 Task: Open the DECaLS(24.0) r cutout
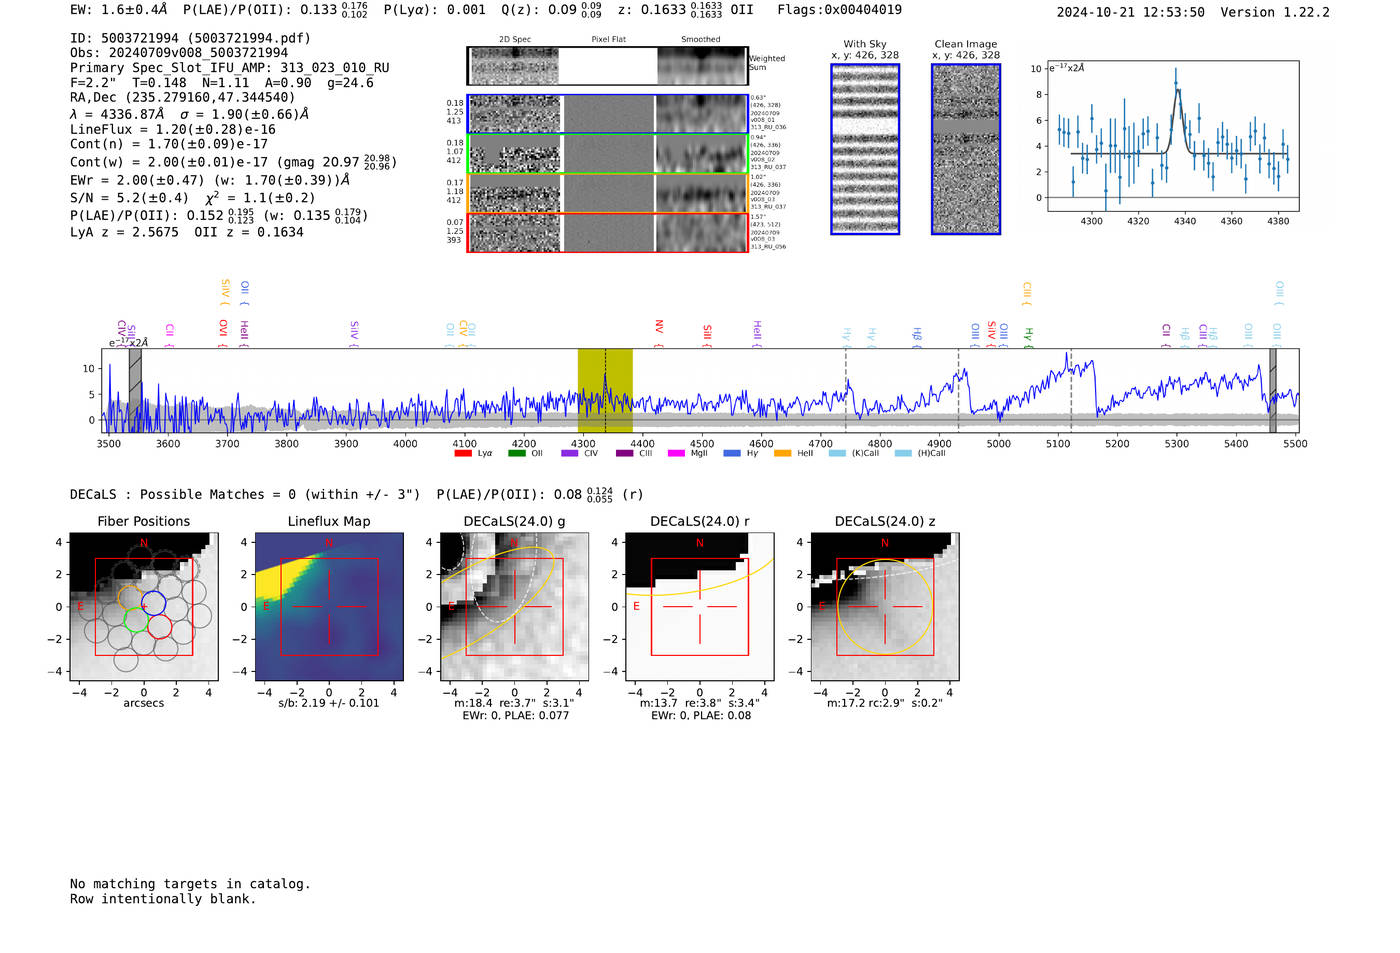(699, 606)
